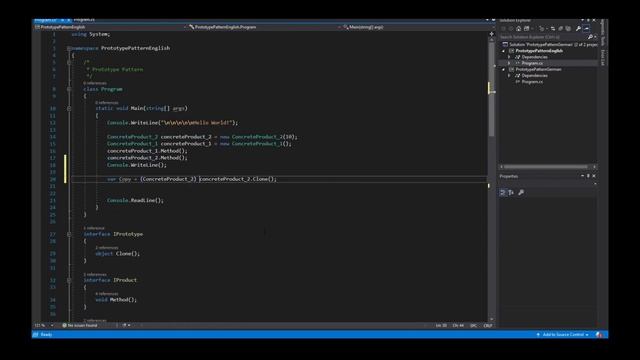
Task: Click the IPrototype interface name
Action: pyautogui.click(x=128, y=234)
